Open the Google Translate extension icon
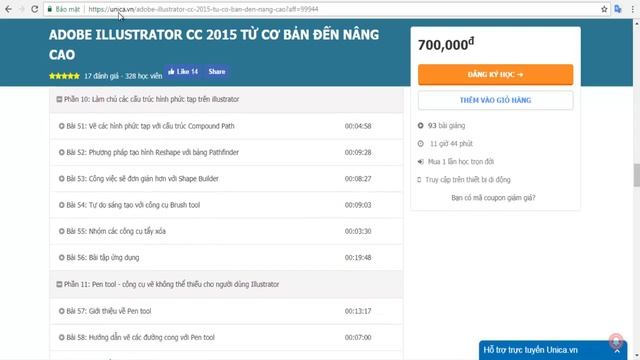Viewport: 640px width, 360px height. pyautogui.click(x=618, y=9)
